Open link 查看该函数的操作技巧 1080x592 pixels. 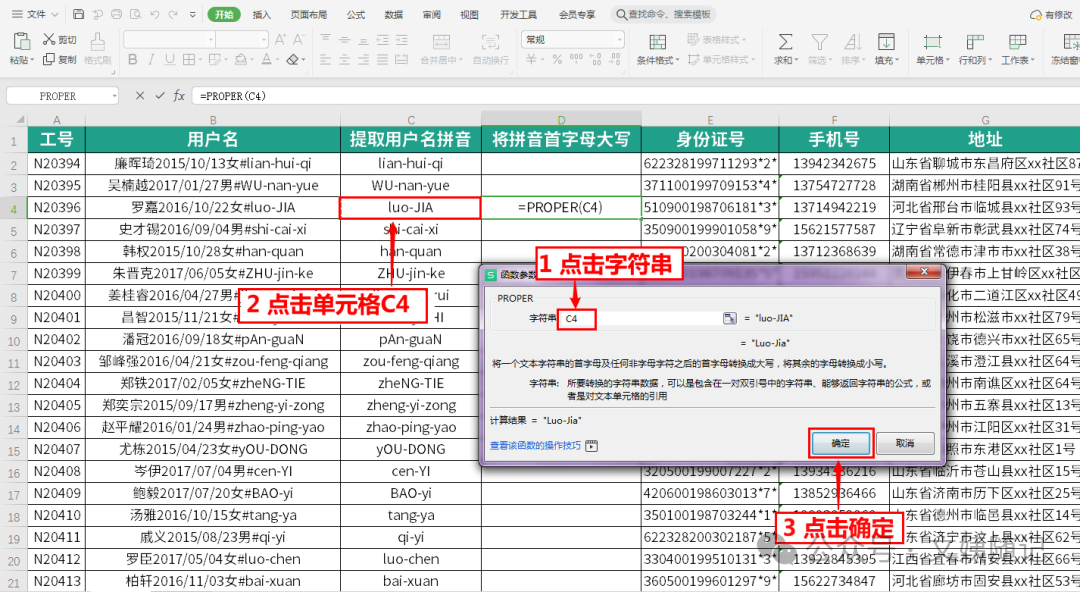point(535,446)
